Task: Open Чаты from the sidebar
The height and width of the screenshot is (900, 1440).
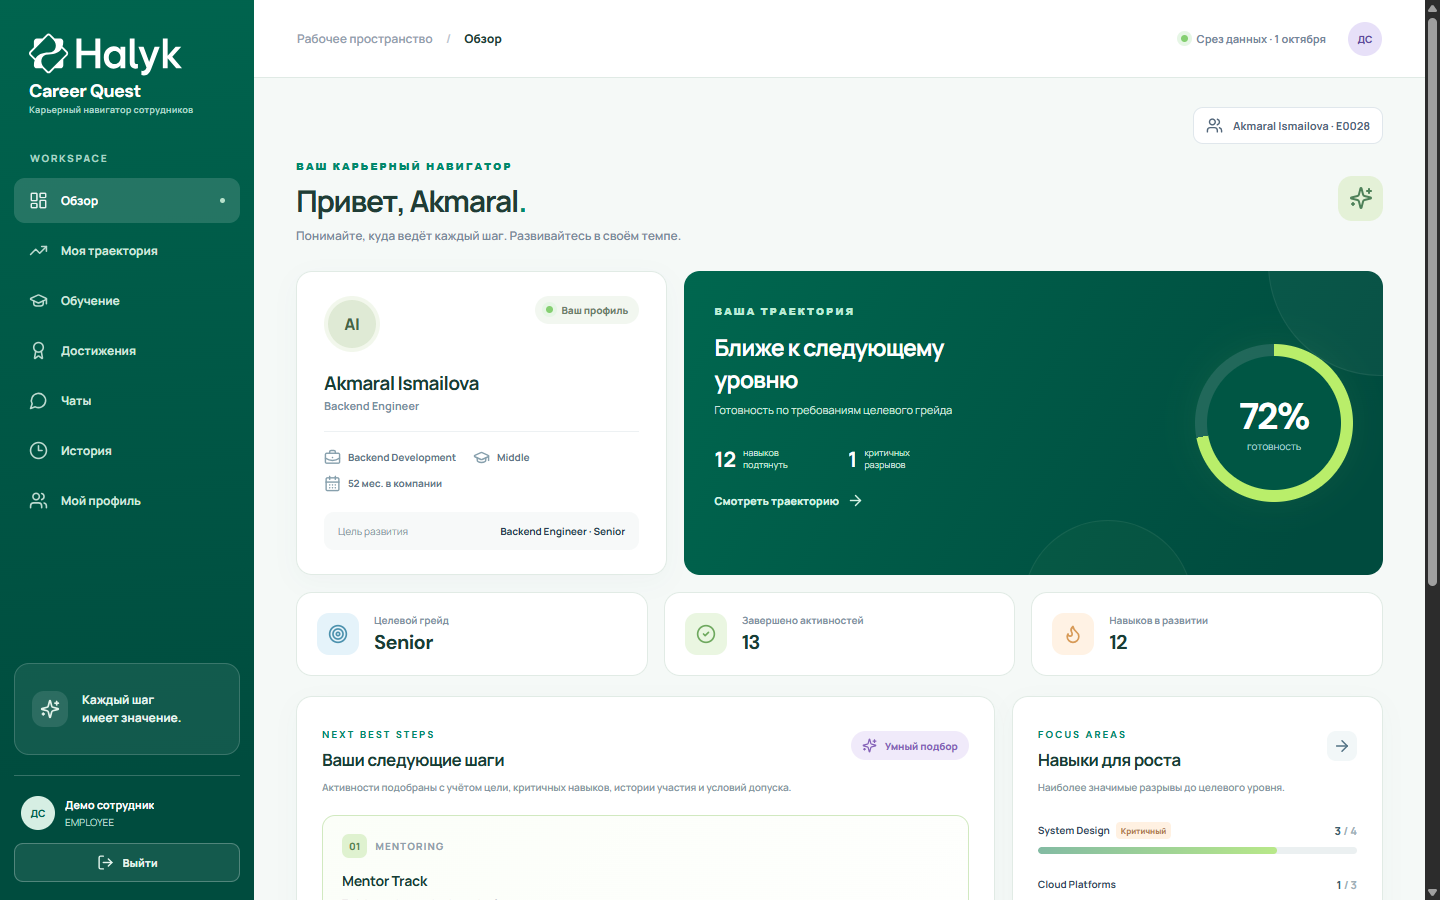Action: (x=127, y=400)
